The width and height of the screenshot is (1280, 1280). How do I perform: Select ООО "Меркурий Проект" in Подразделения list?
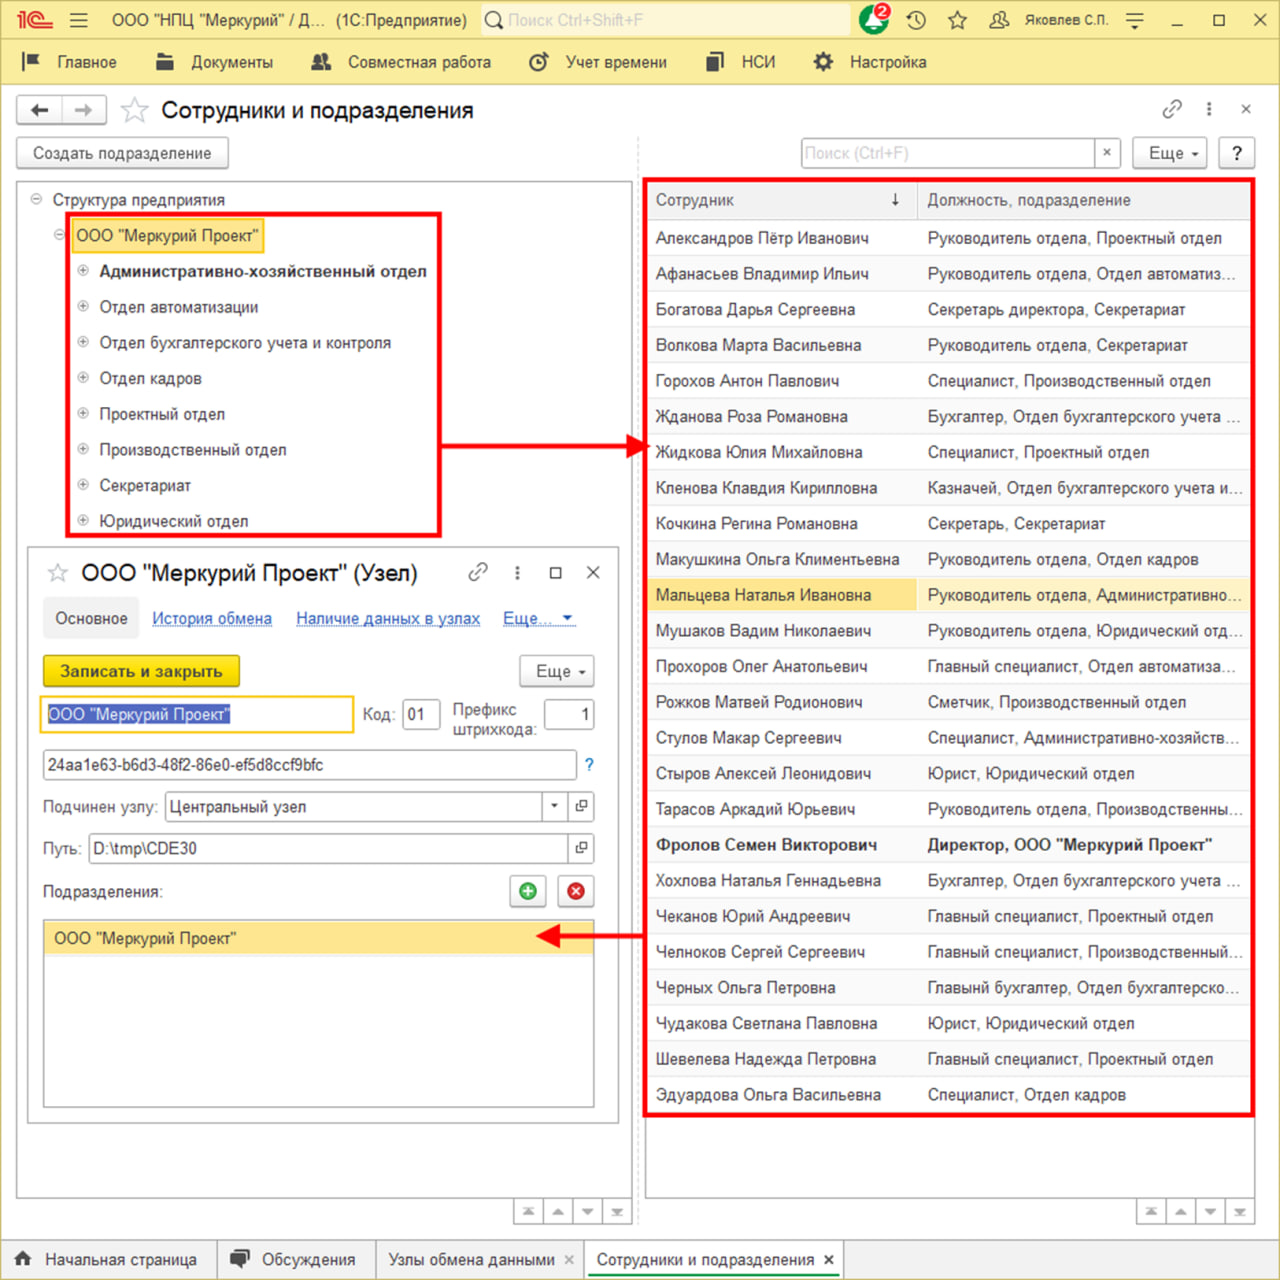pyautogui.click(x=319, y=938)
